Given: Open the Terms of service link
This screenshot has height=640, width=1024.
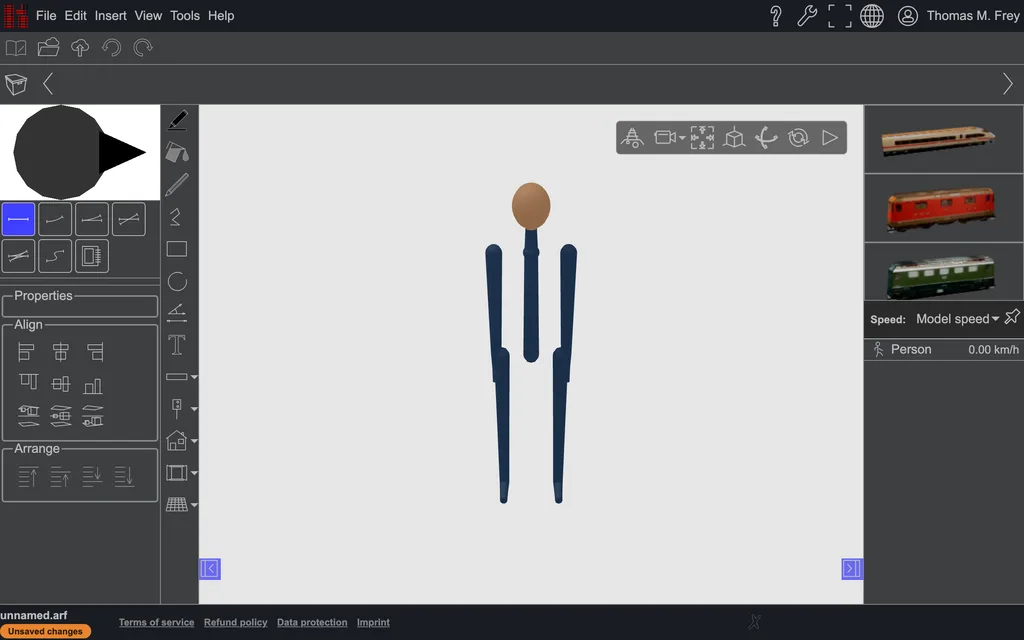Looking at the screenshot, I should tap(157, 622).
